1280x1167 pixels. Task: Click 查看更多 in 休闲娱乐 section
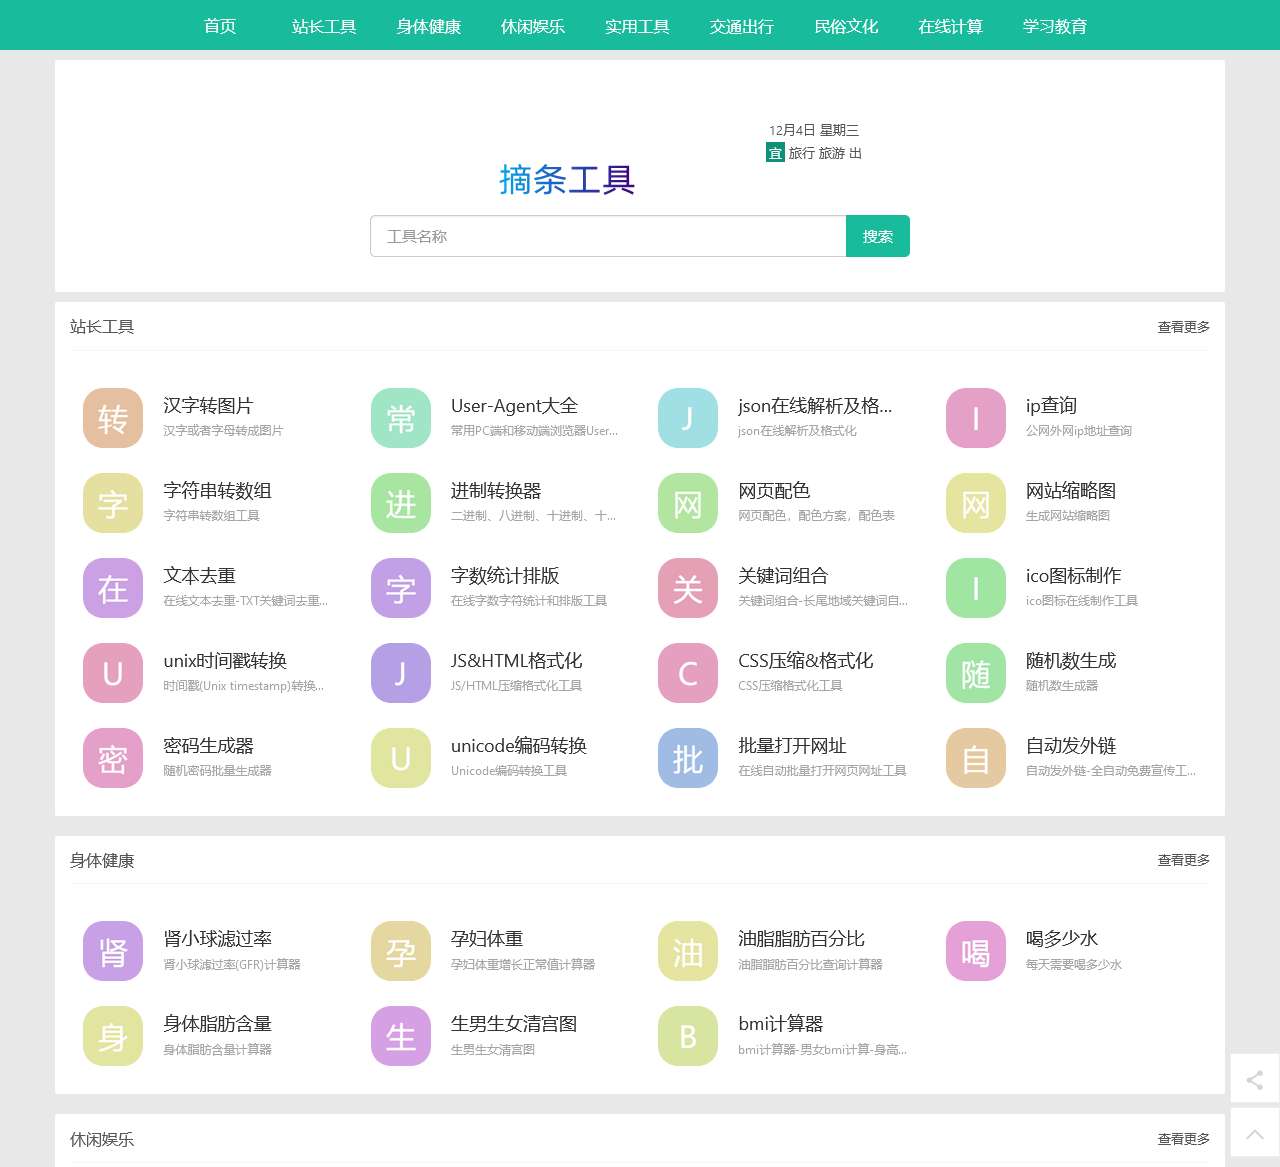pyautogui.click(x=1184, y=1139)
